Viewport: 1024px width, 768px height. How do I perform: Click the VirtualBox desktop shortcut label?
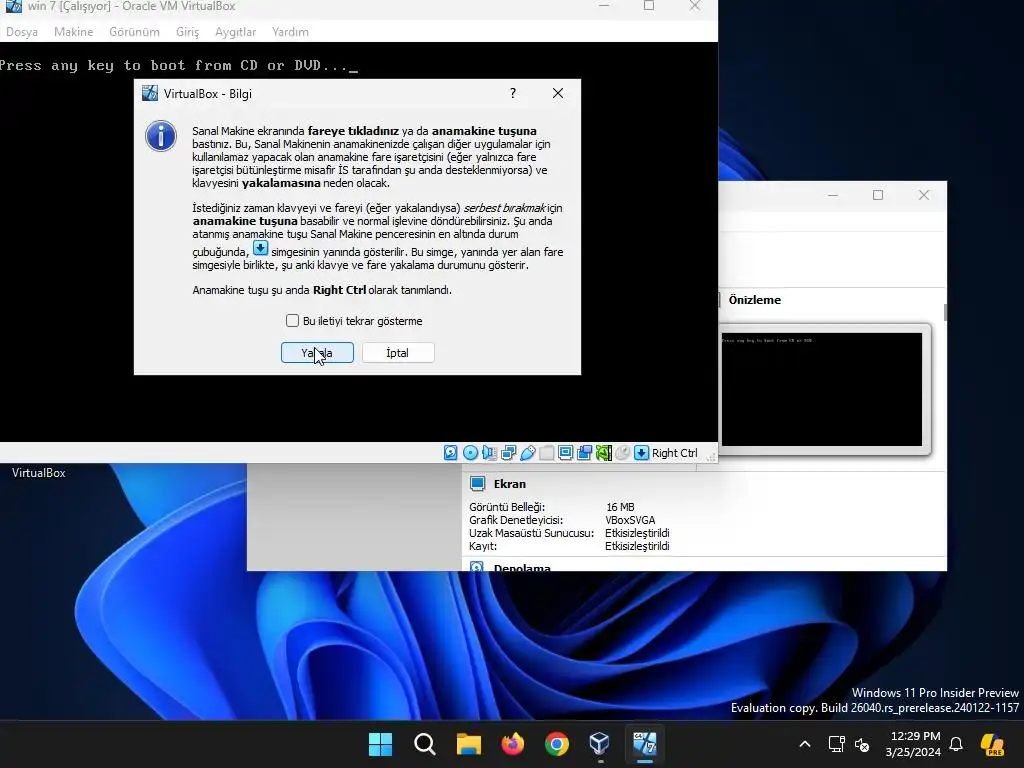click(x=39, y=473)
